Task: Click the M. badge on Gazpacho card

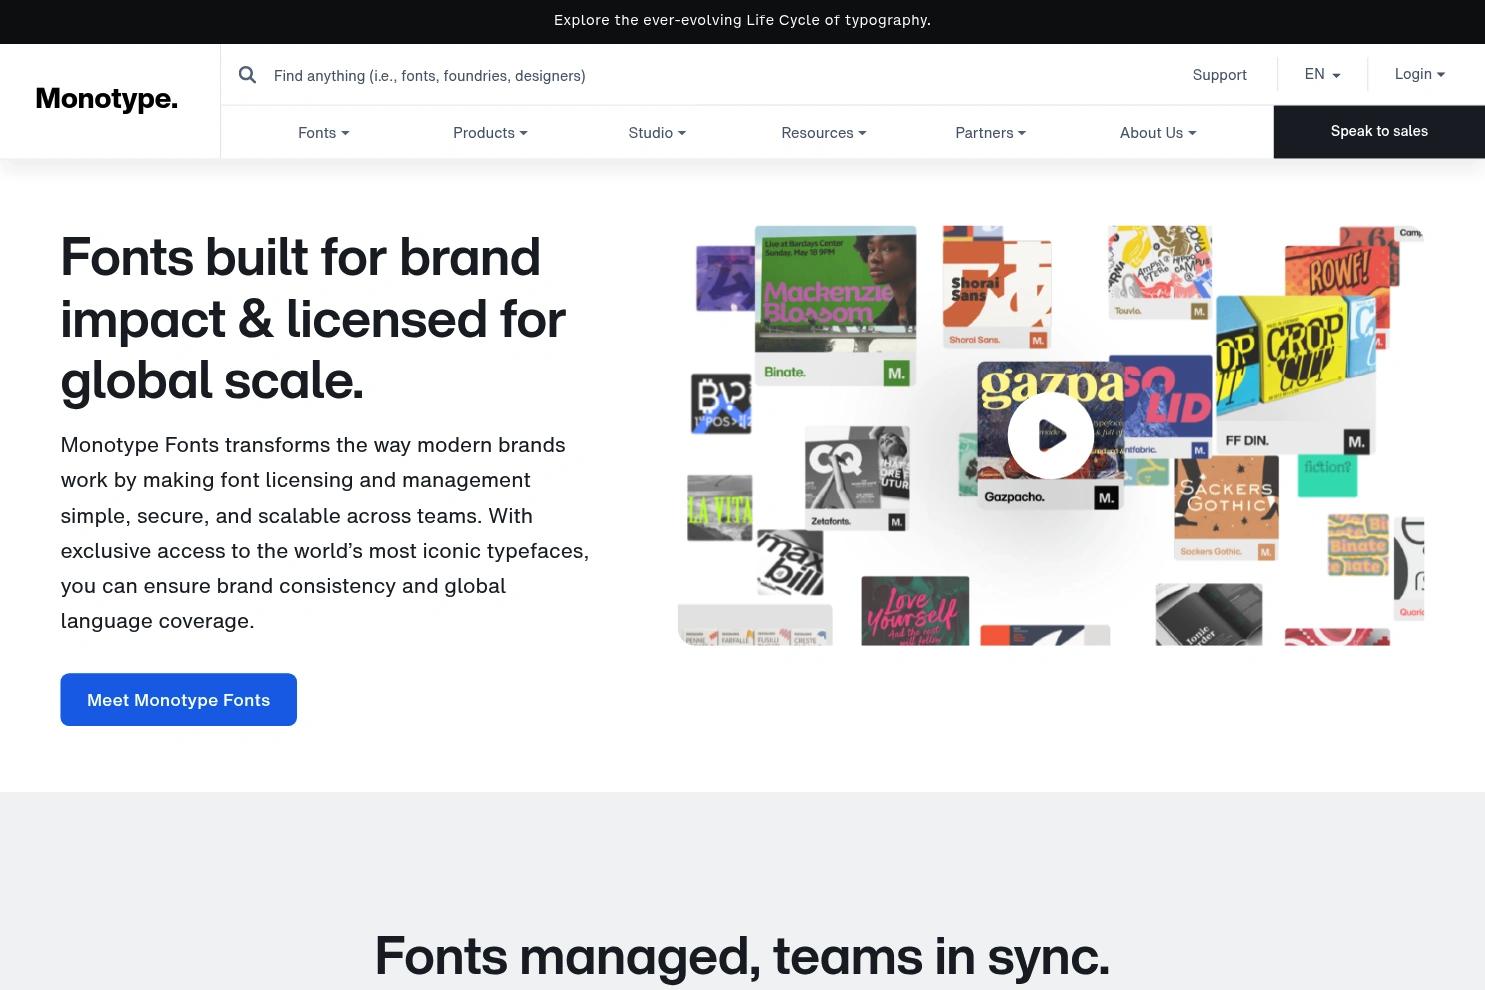Action: pos(1105,497)
